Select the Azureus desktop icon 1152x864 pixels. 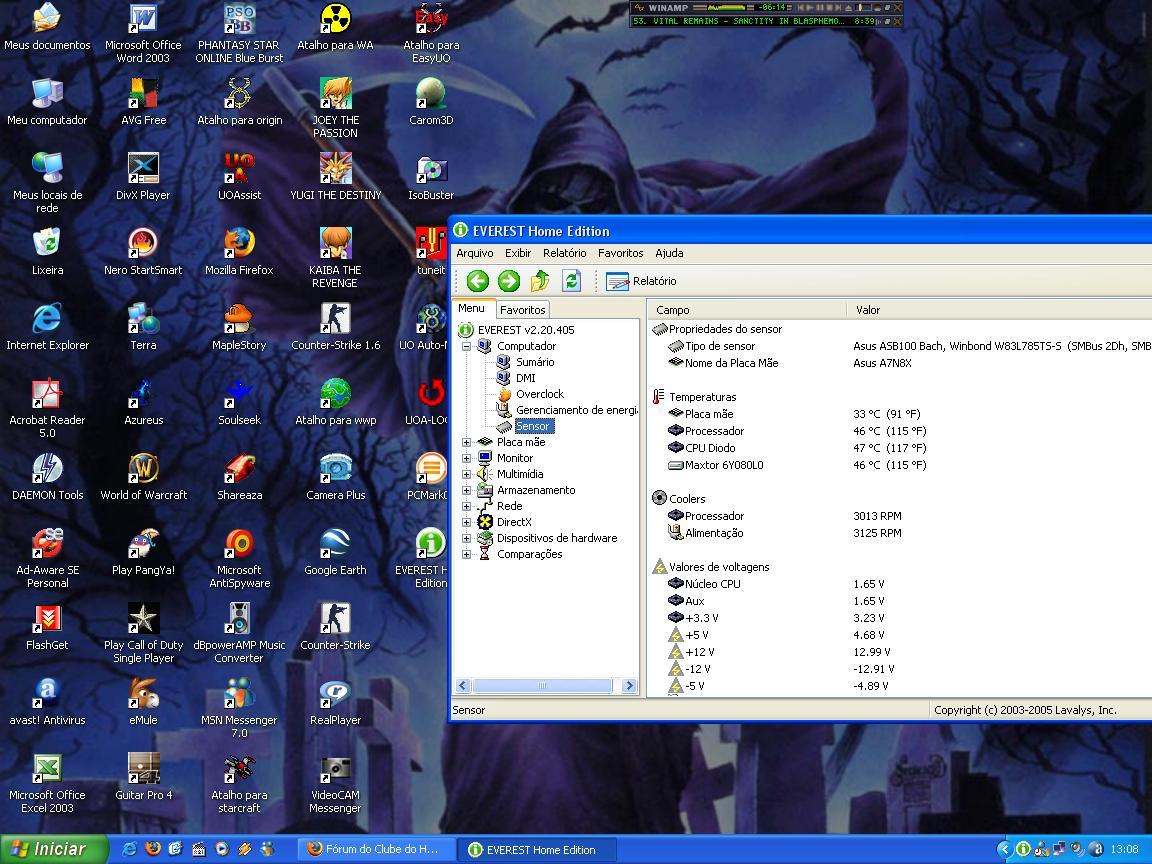(143, 401)
